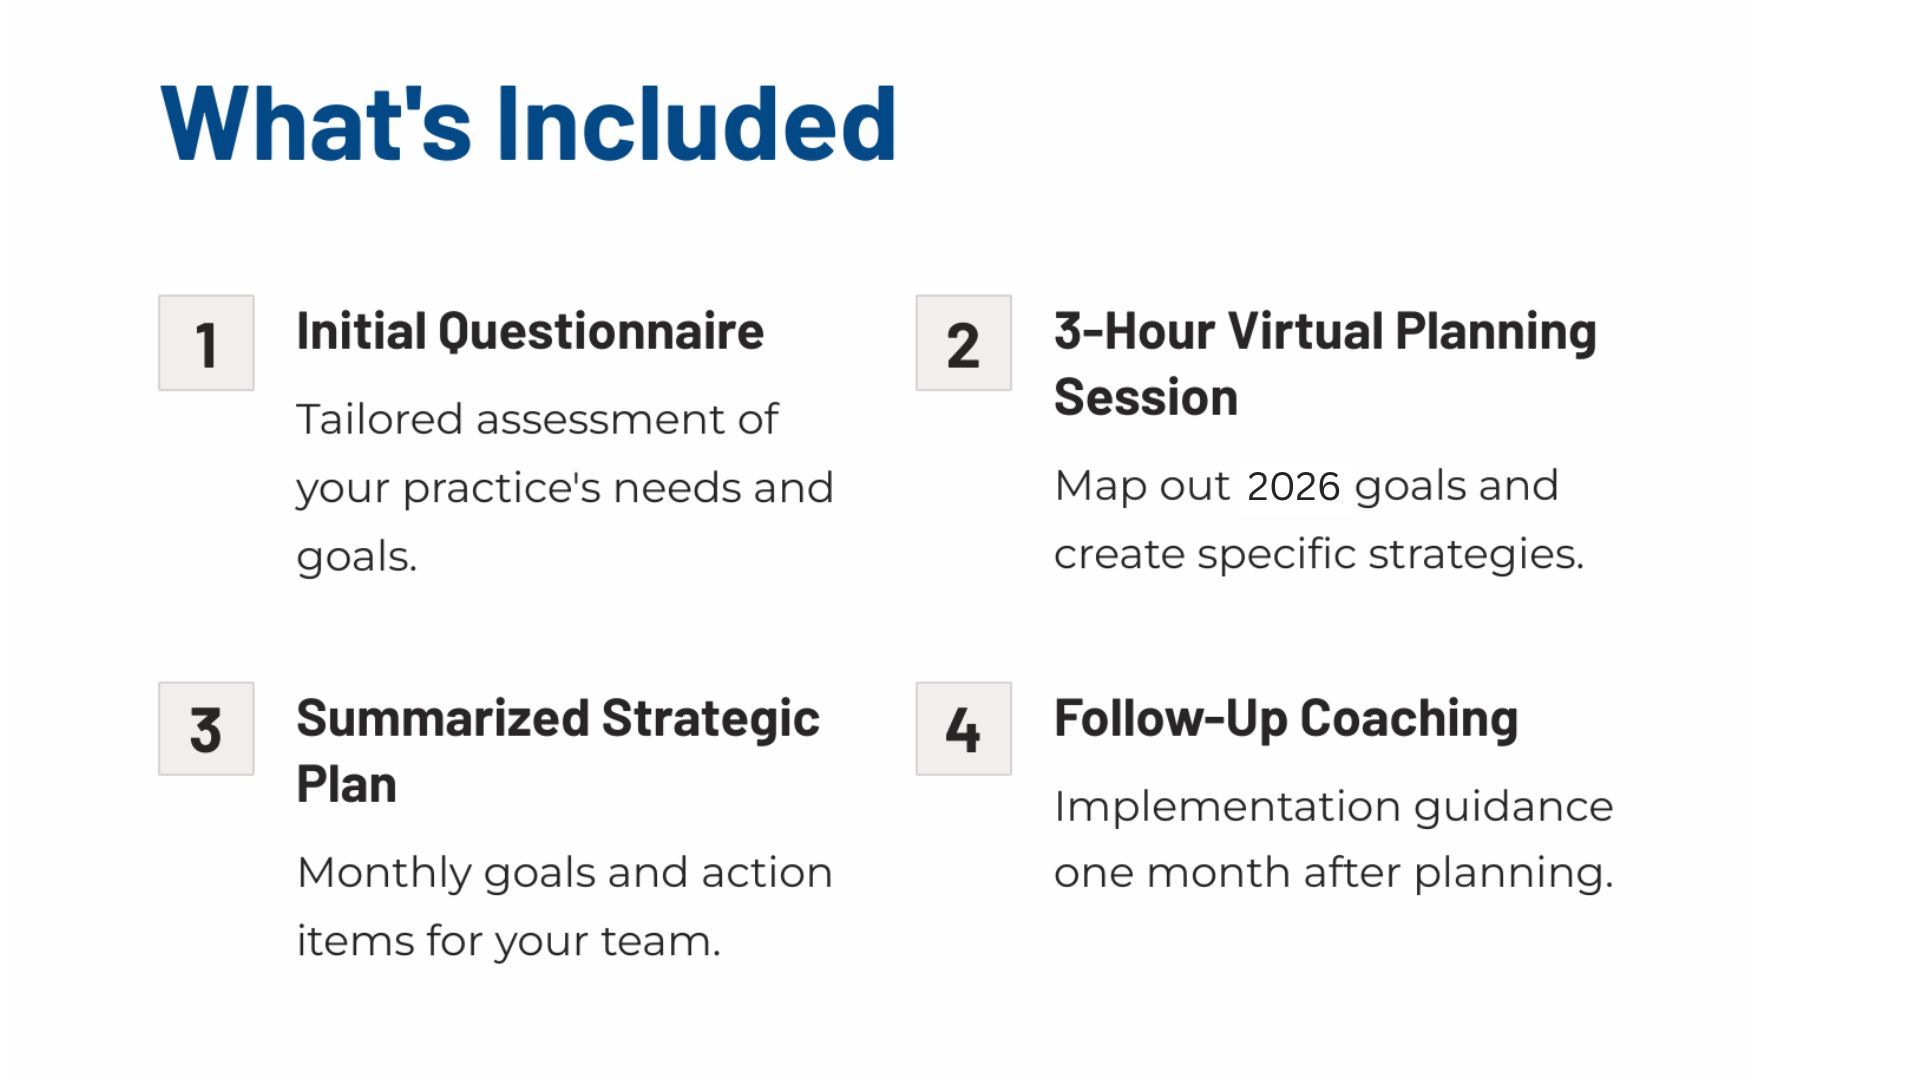The width and height of the screenshot is (1920, 1080).
Task: Click the Summarized Strategic Plan heading
Action: click(558, 751)
